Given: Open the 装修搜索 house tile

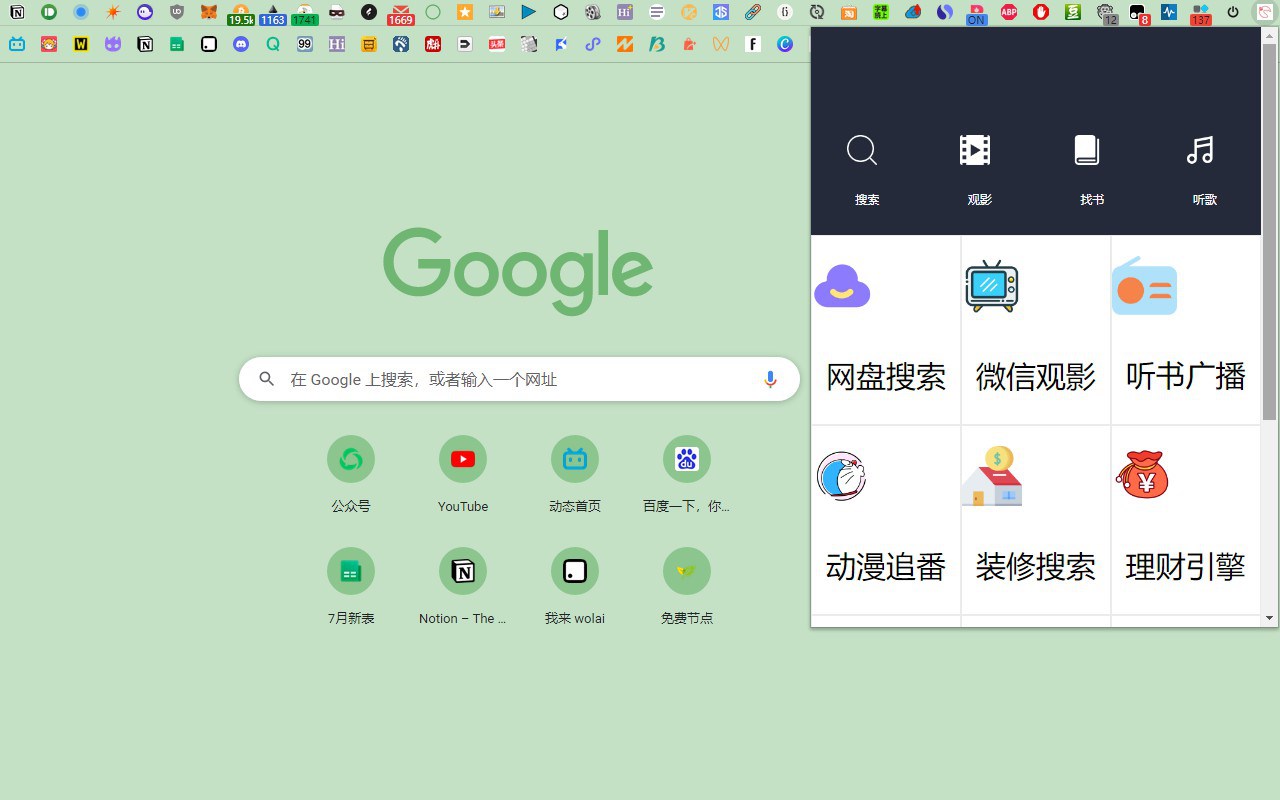Looking at the screenshot, I should click(x=1036, y=520).
